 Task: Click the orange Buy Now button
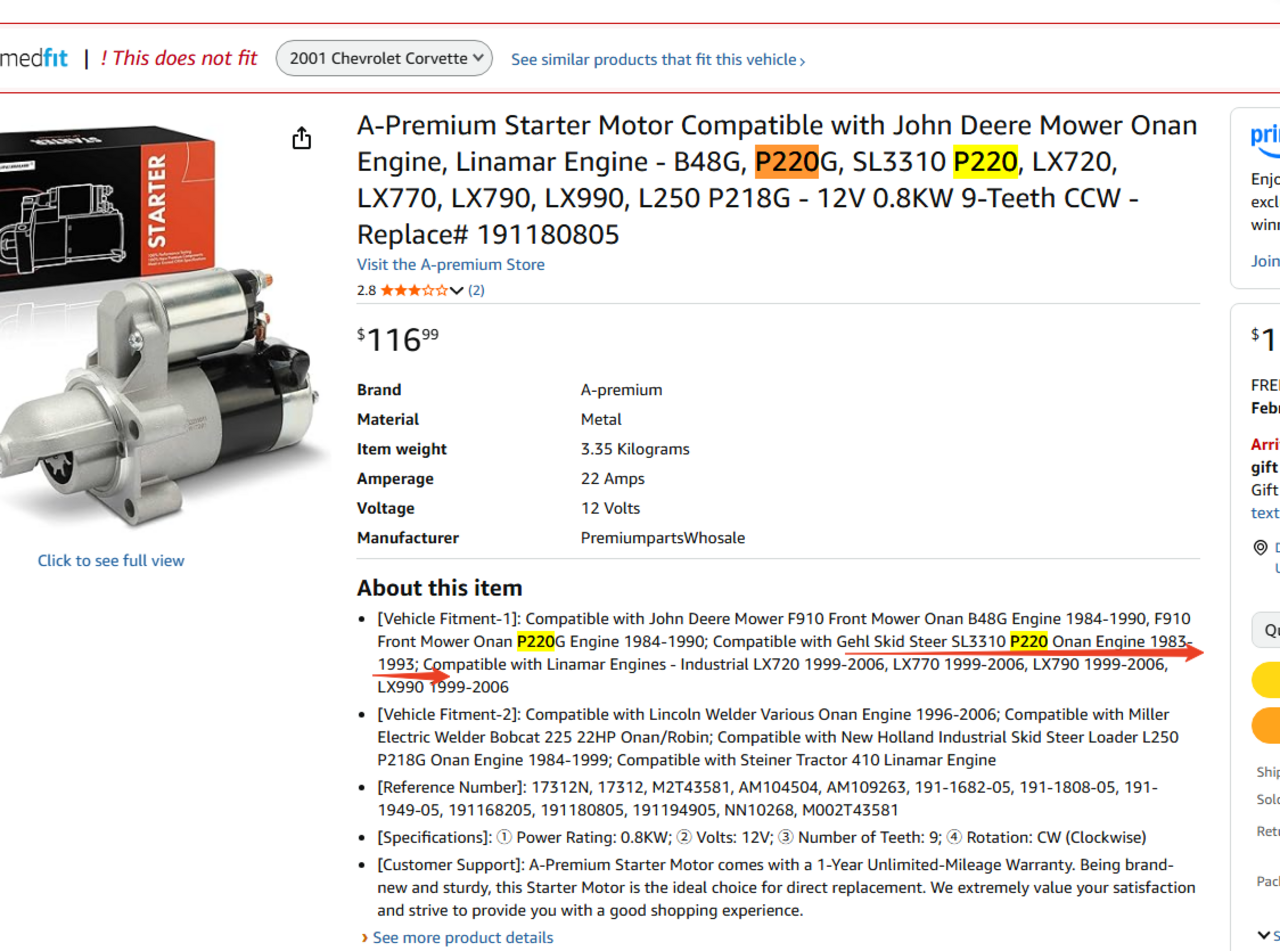pos(1266,725)
